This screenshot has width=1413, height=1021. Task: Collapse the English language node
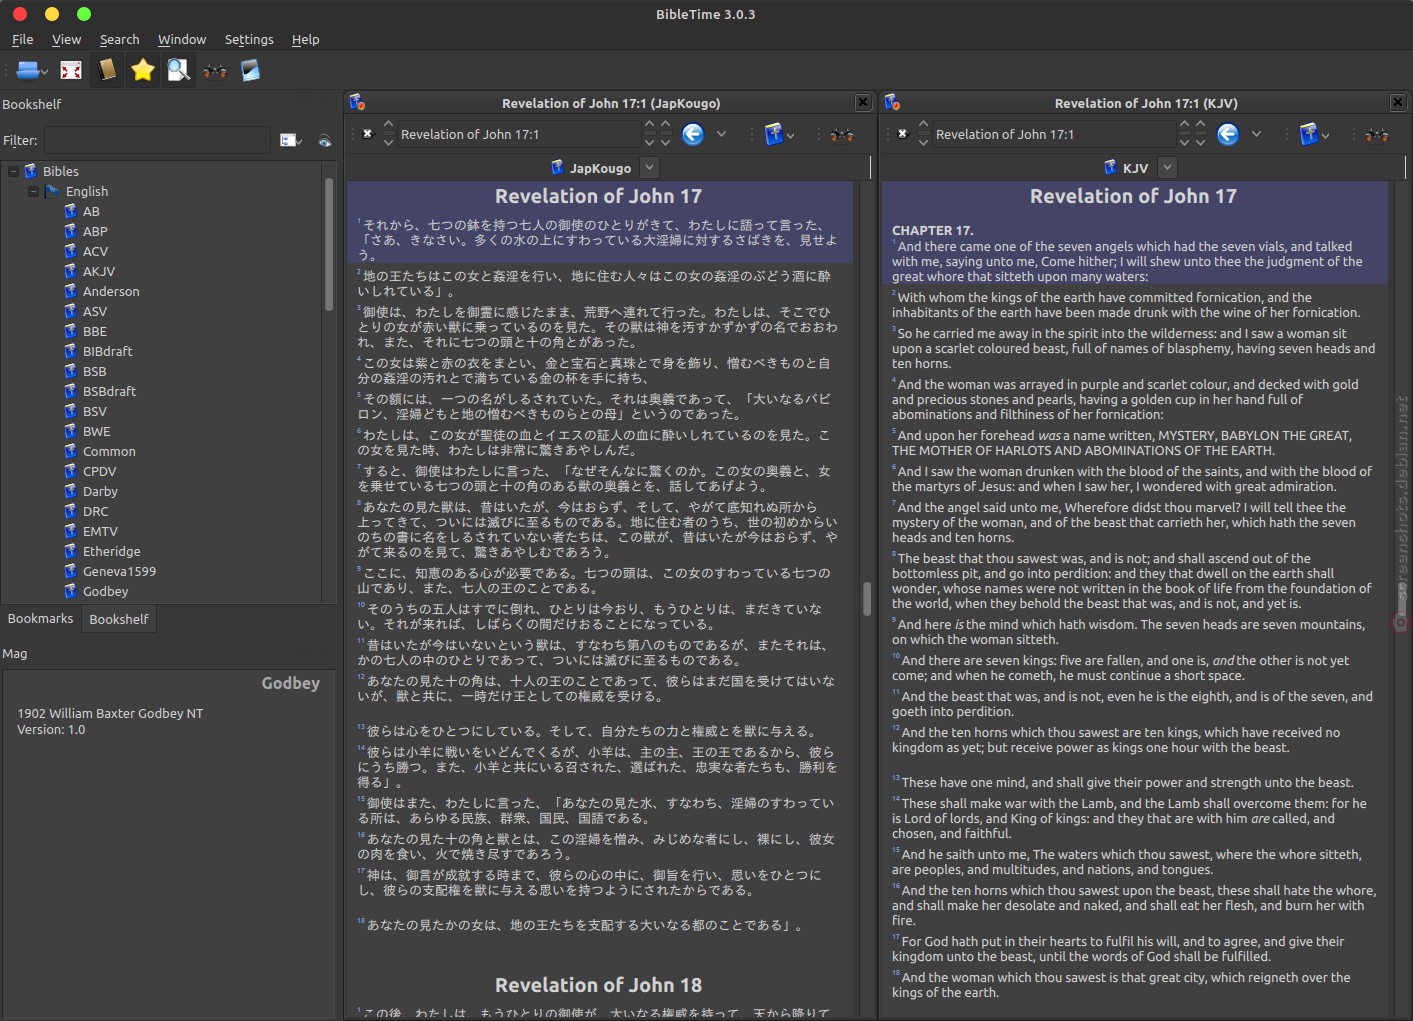(x=33, y=192)
